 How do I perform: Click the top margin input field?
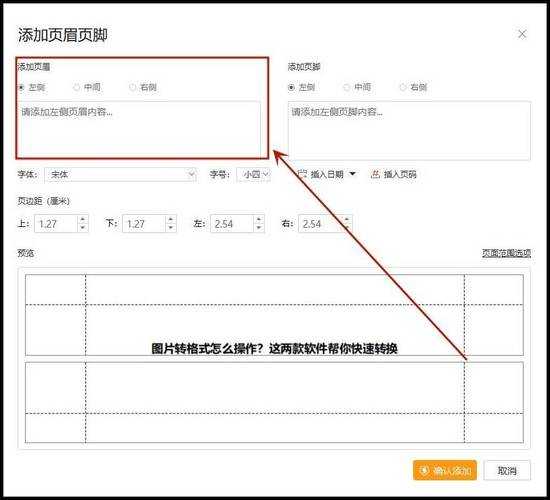pos(56,224)
